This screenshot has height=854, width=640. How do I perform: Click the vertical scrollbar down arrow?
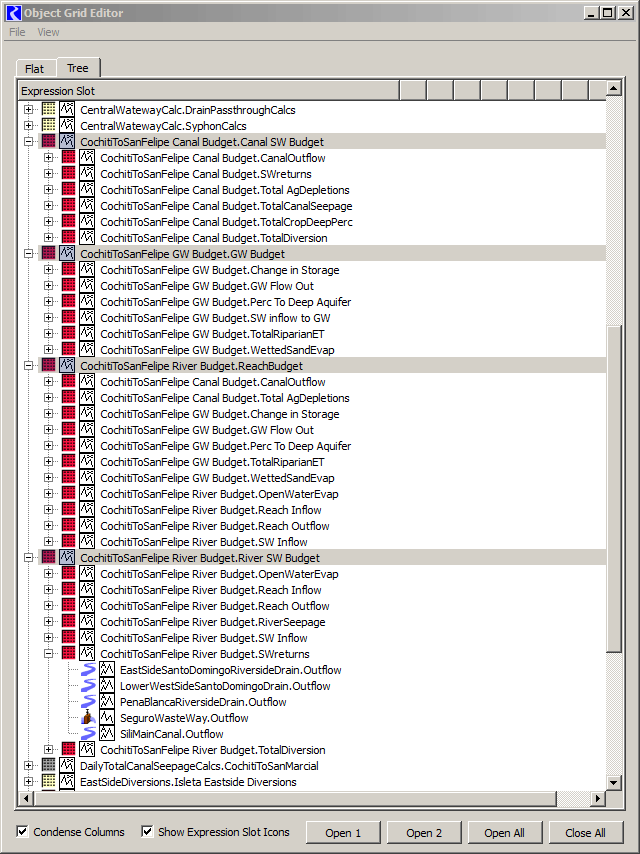pyautogui.click(x=613, y=783)
